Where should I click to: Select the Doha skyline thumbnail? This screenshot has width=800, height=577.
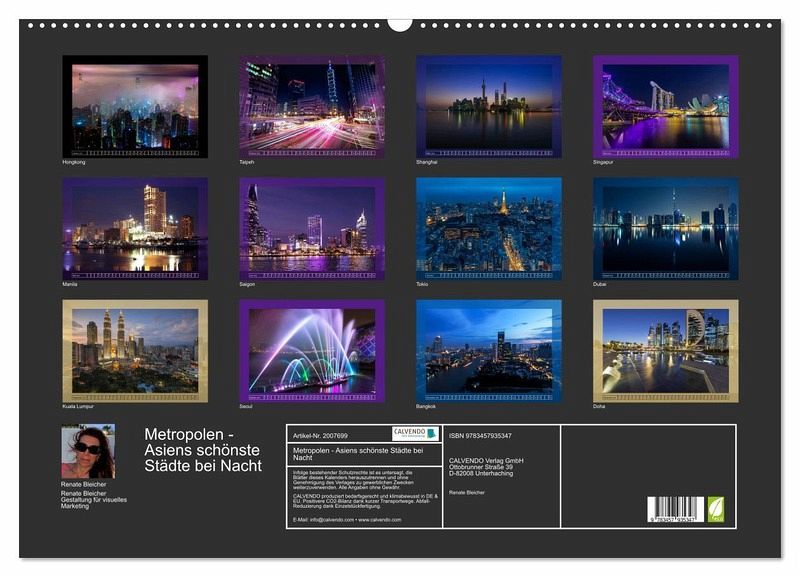point(666,351)
